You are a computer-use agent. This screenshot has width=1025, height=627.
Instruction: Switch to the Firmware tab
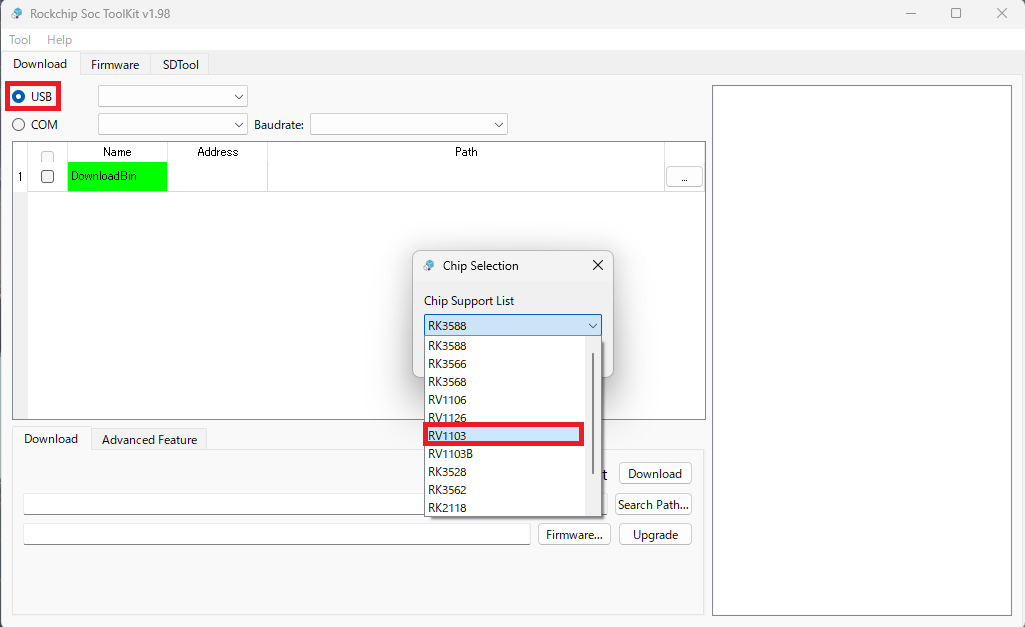115,64
